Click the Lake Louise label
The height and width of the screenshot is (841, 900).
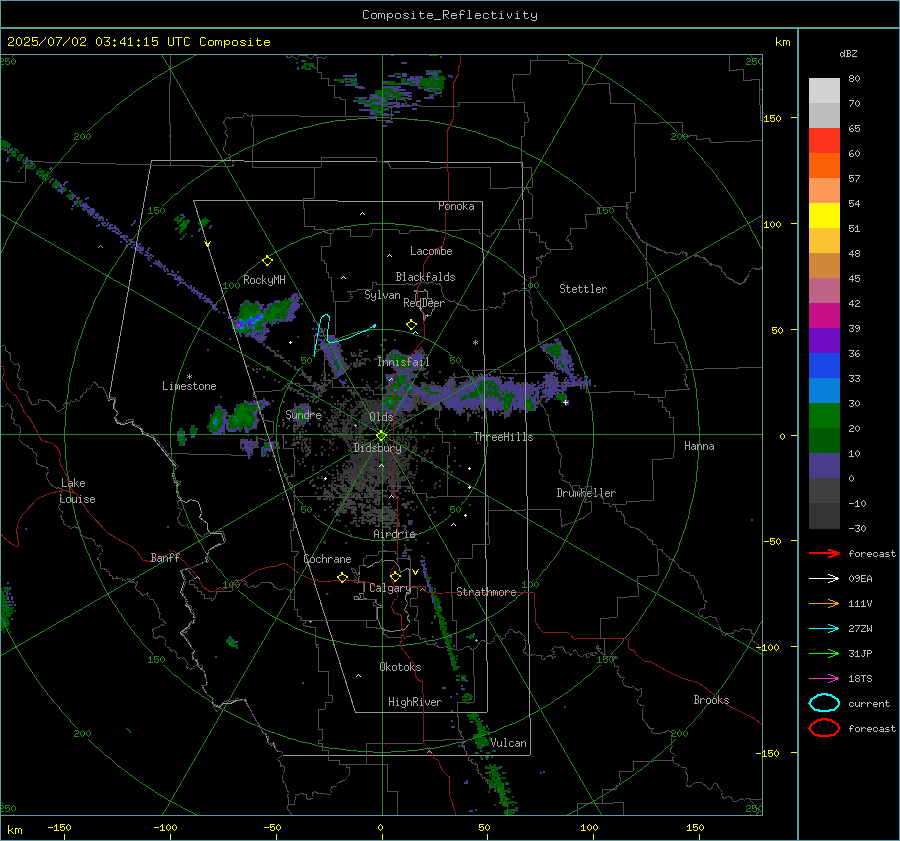click(x=77, y=491)
